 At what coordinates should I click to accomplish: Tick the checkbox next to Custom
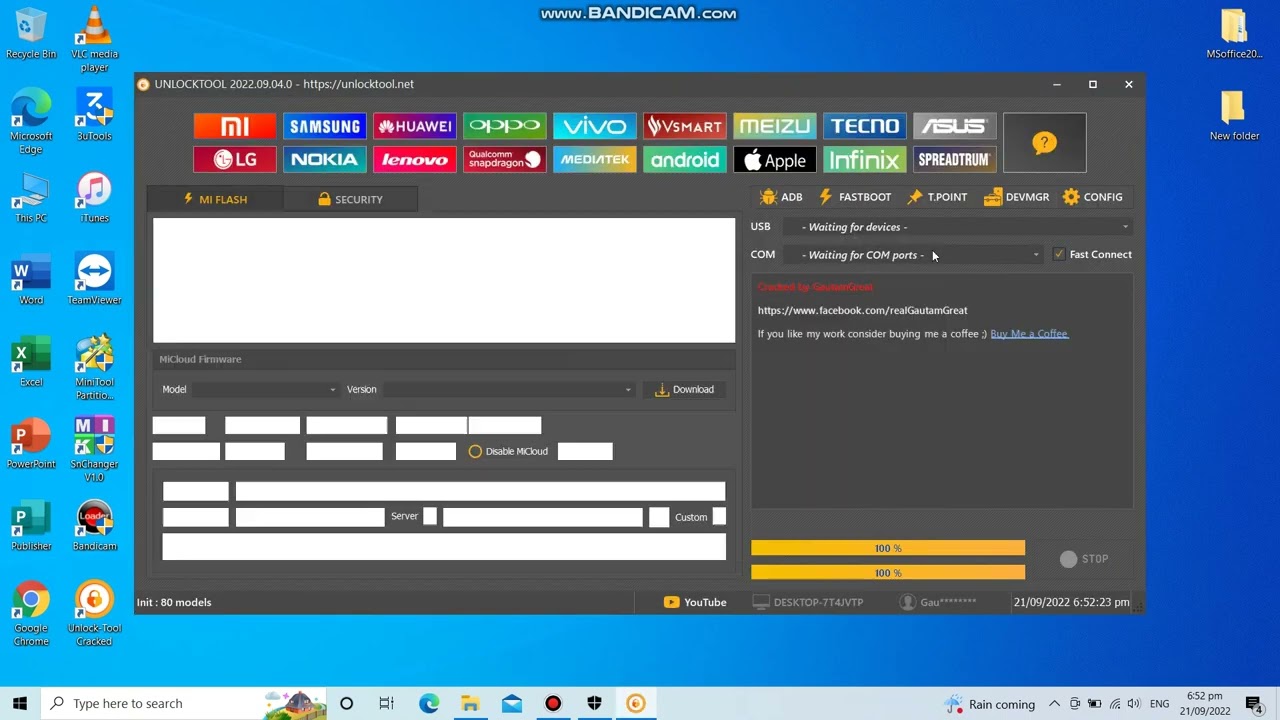pyautogui.click(x=719, y=517)
